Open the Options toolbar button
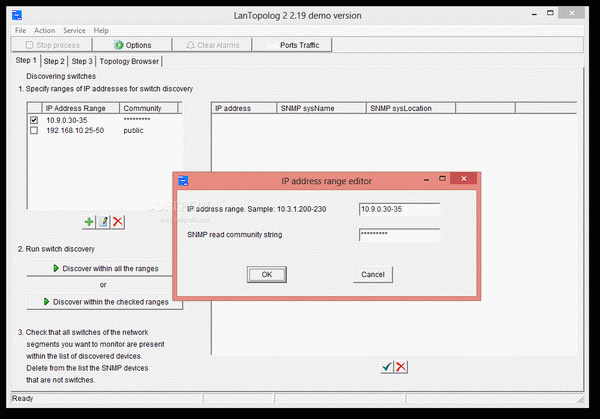 tap(132, 45)
